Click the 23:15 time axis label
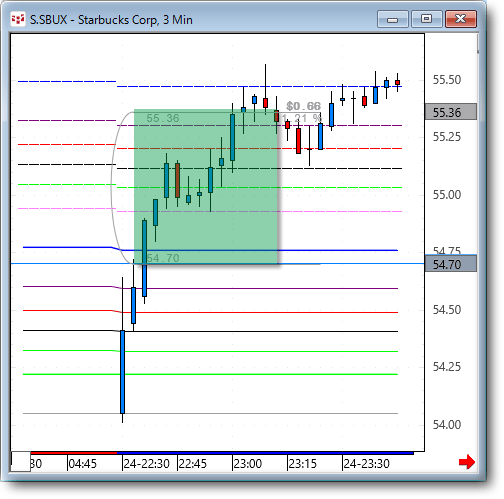The image size is (504, 499). 302,463
